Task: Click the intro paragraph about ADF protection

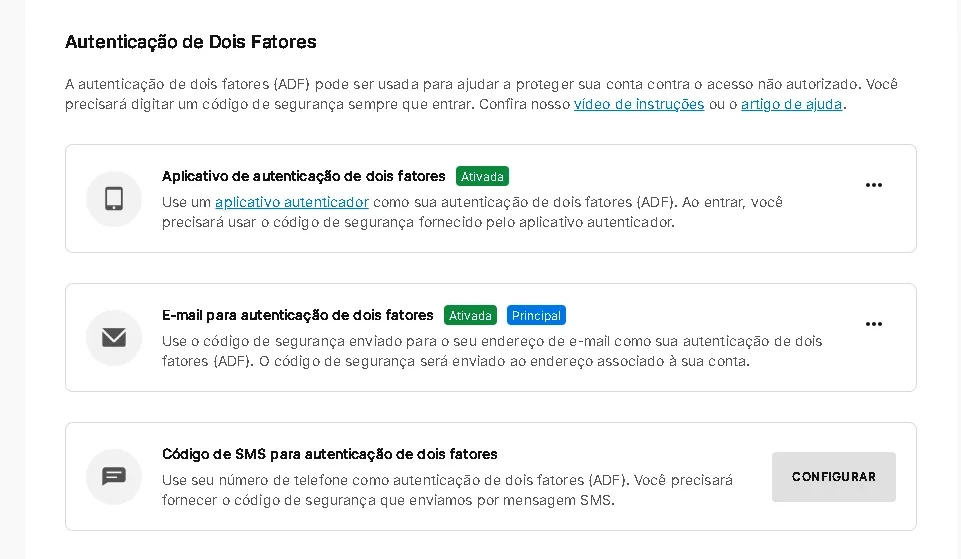Action: tap(481, 94)
